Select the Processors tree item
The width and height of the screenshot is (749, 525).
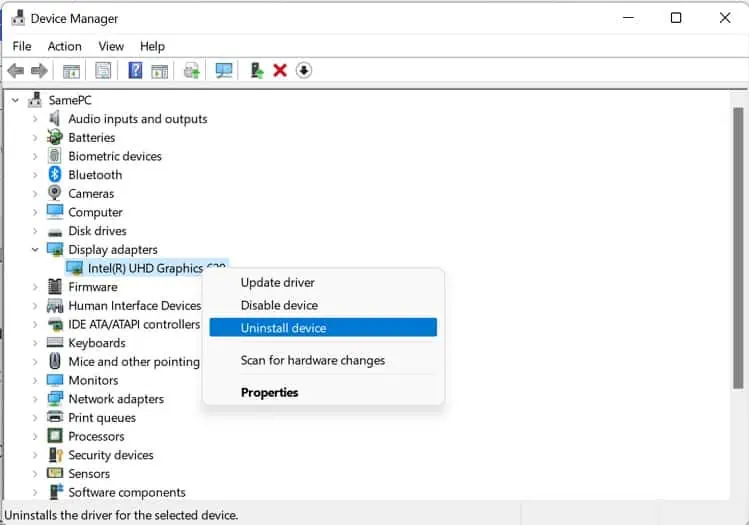(96, 436)
